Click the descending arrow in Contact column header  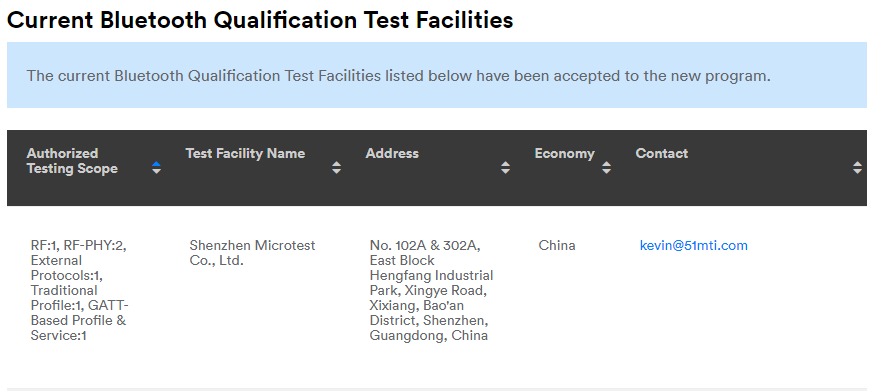tap(857, 171)
